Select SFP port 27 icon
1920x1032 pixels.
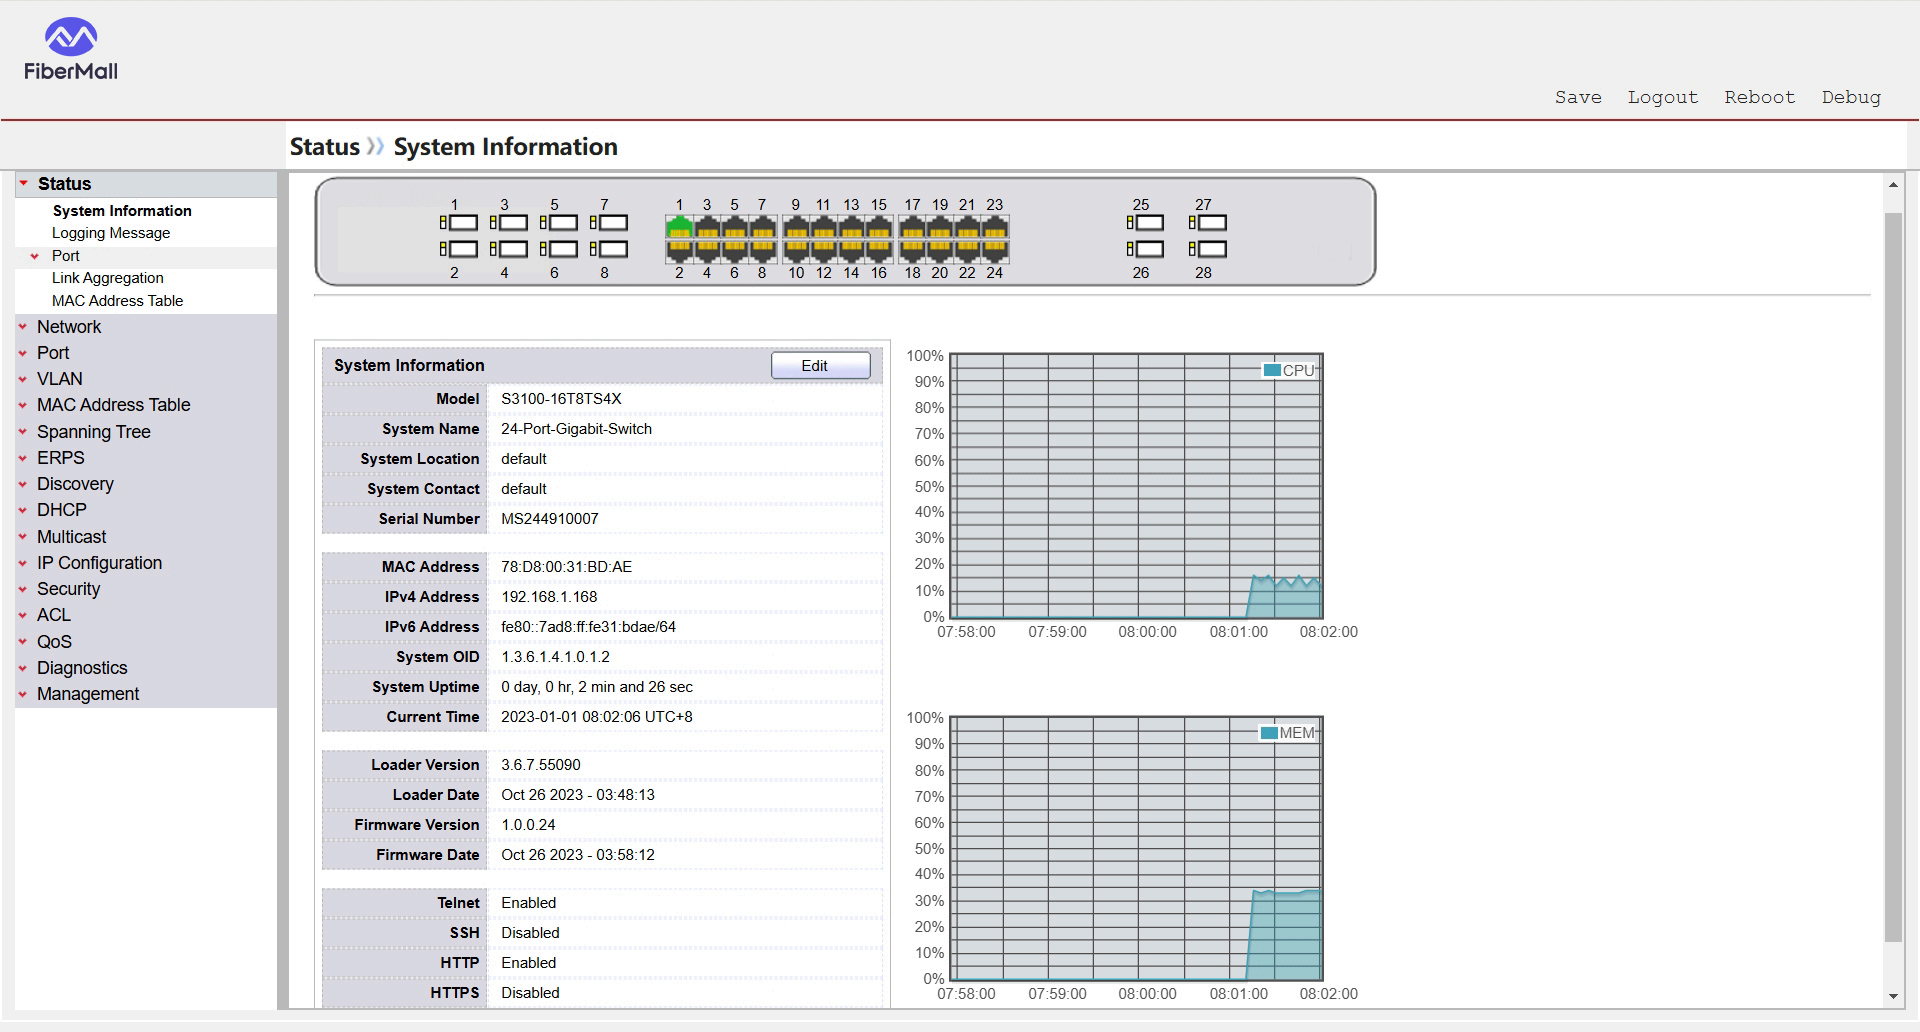pos(1208,223)
